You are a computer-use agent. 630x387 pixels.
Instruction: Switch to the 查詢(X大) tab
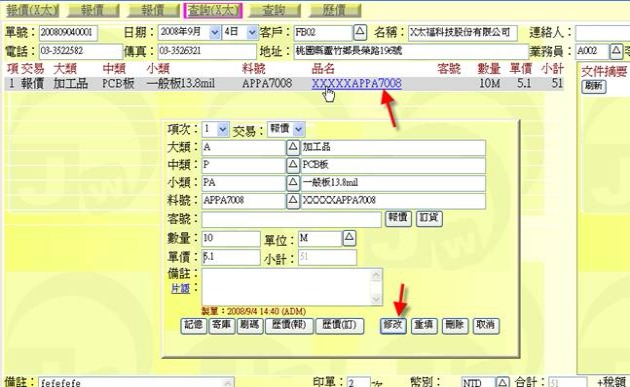coord(213,10)
